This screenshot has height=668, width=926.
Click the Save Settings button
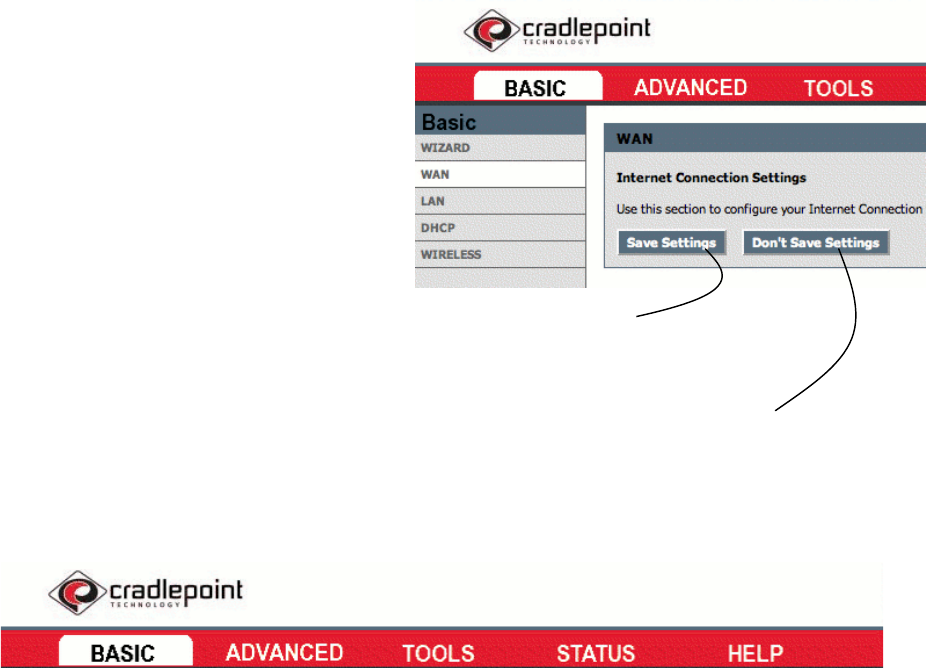(x=671, y=243)
